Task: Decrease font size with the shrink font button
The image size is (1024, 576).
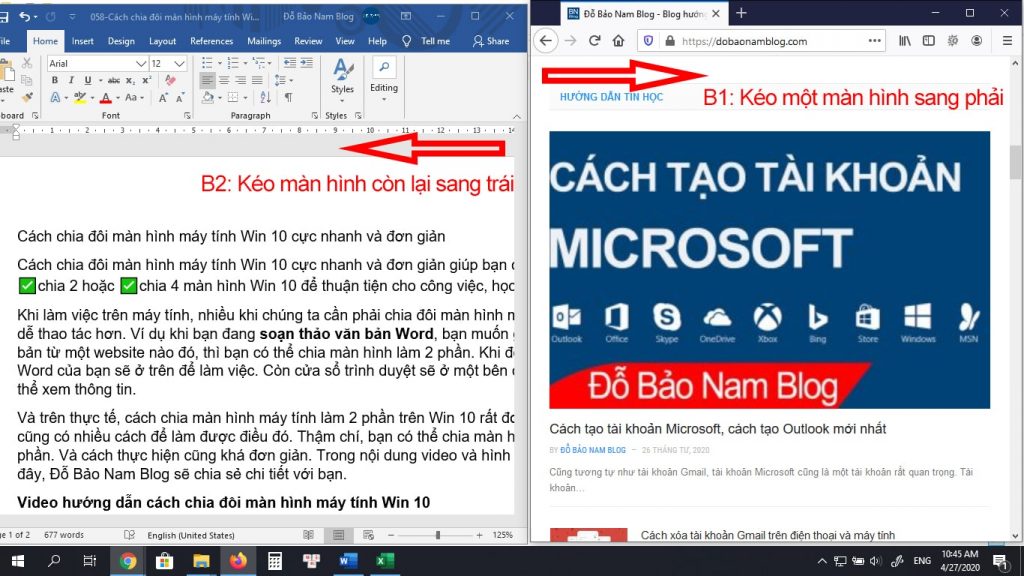Action: [x=180, y=98]
